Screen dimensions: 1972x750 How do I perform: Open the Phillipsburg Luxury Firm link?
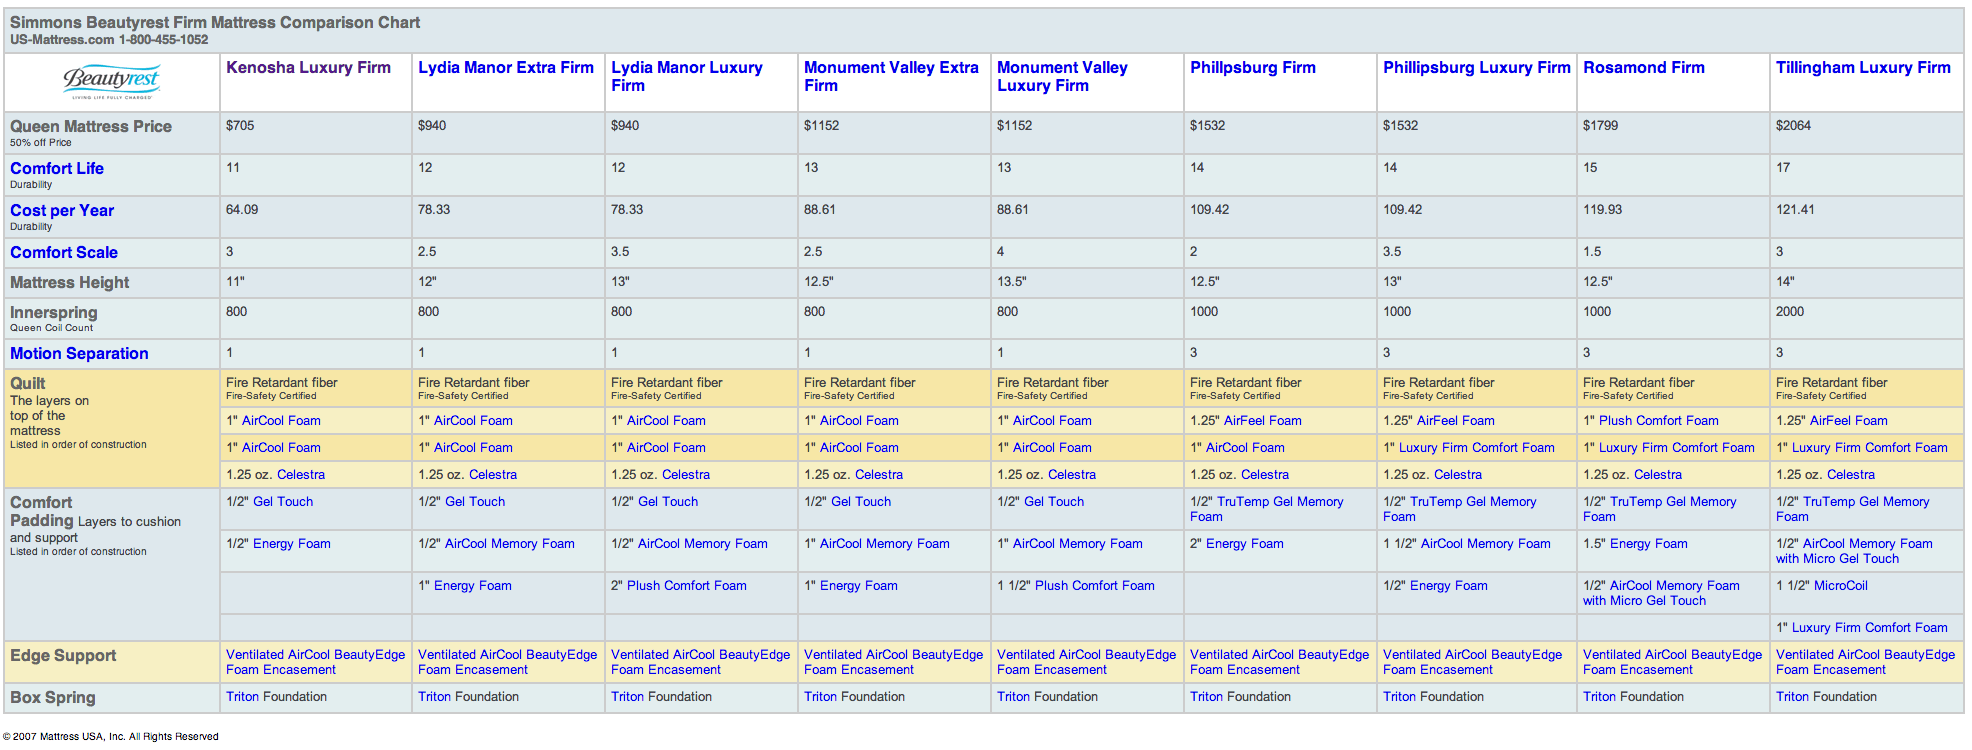(x=1477, y=68)
